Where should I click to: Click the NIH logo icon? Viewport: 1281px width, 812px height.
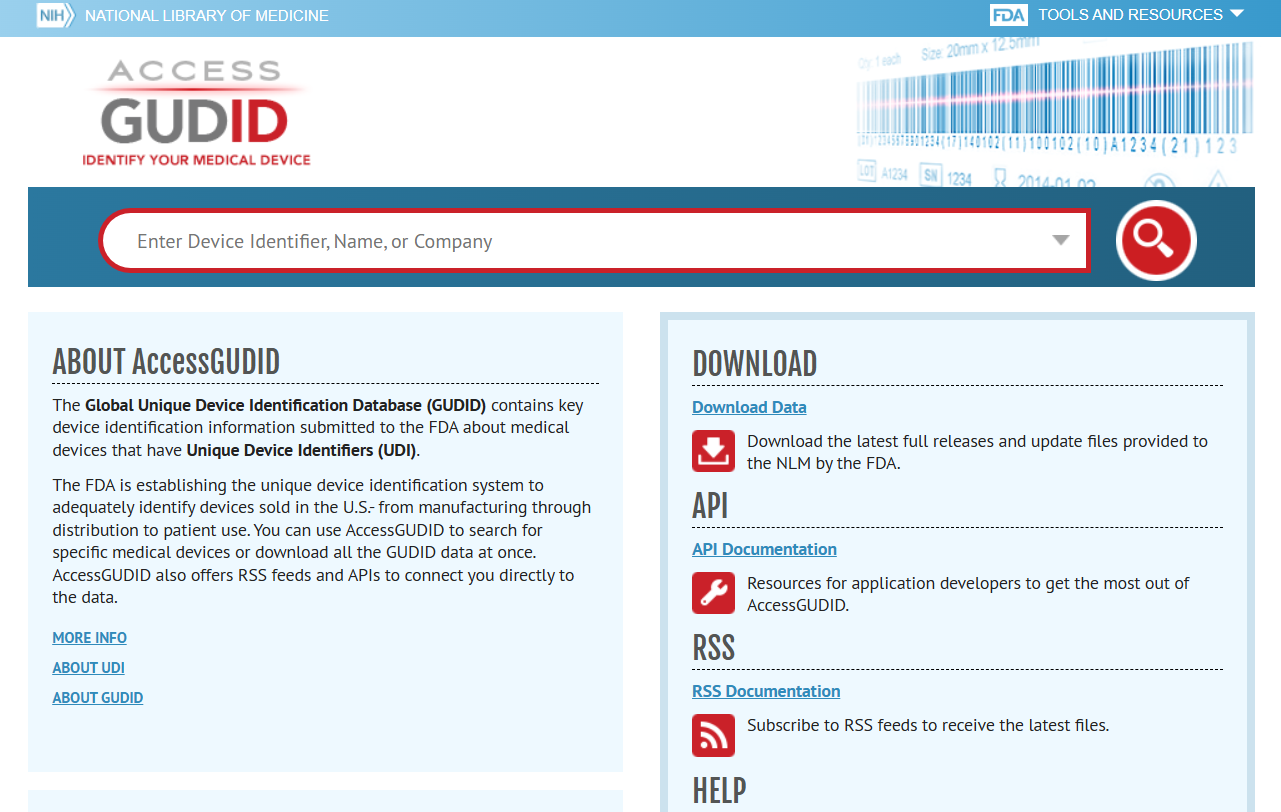click(55, 15)
